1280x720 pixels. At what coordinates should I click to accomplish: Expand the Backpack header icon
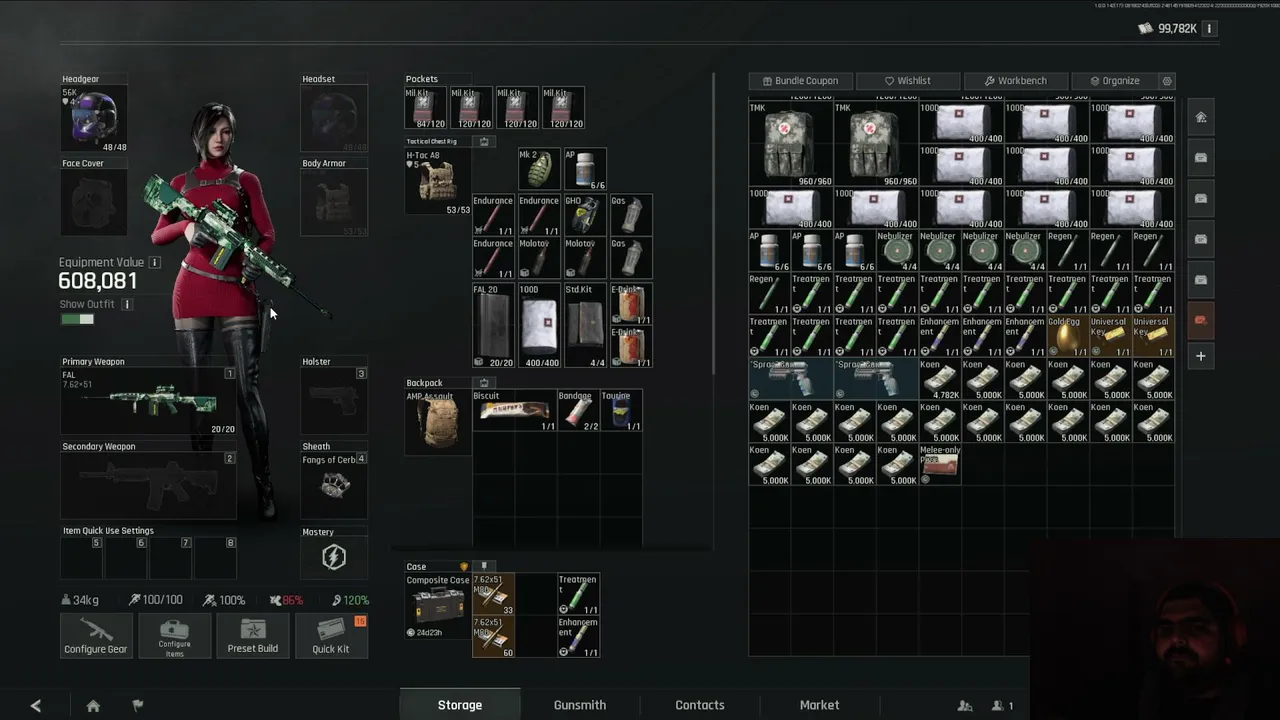point(484,382)
